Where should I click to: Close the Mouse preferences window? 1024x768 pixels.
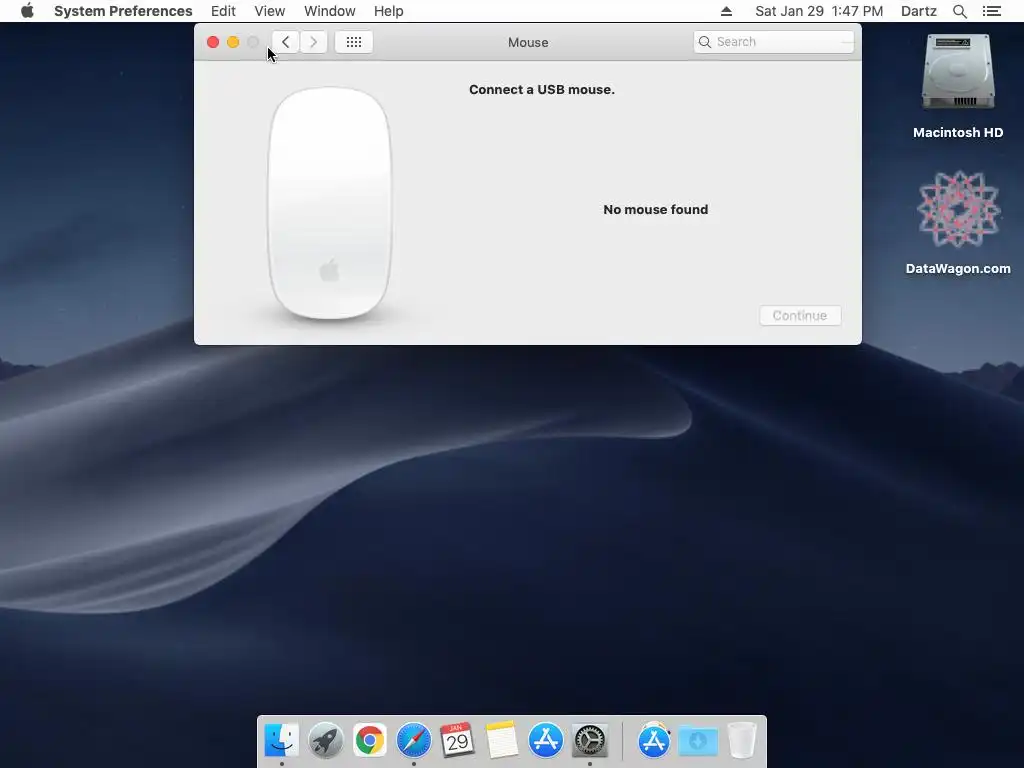point(213,42)
